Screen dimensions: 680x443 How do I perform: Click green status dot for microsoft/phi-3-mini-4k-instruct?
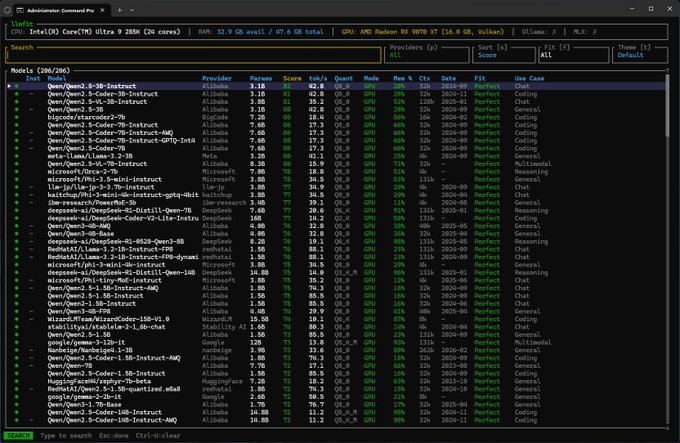[17, 265]
